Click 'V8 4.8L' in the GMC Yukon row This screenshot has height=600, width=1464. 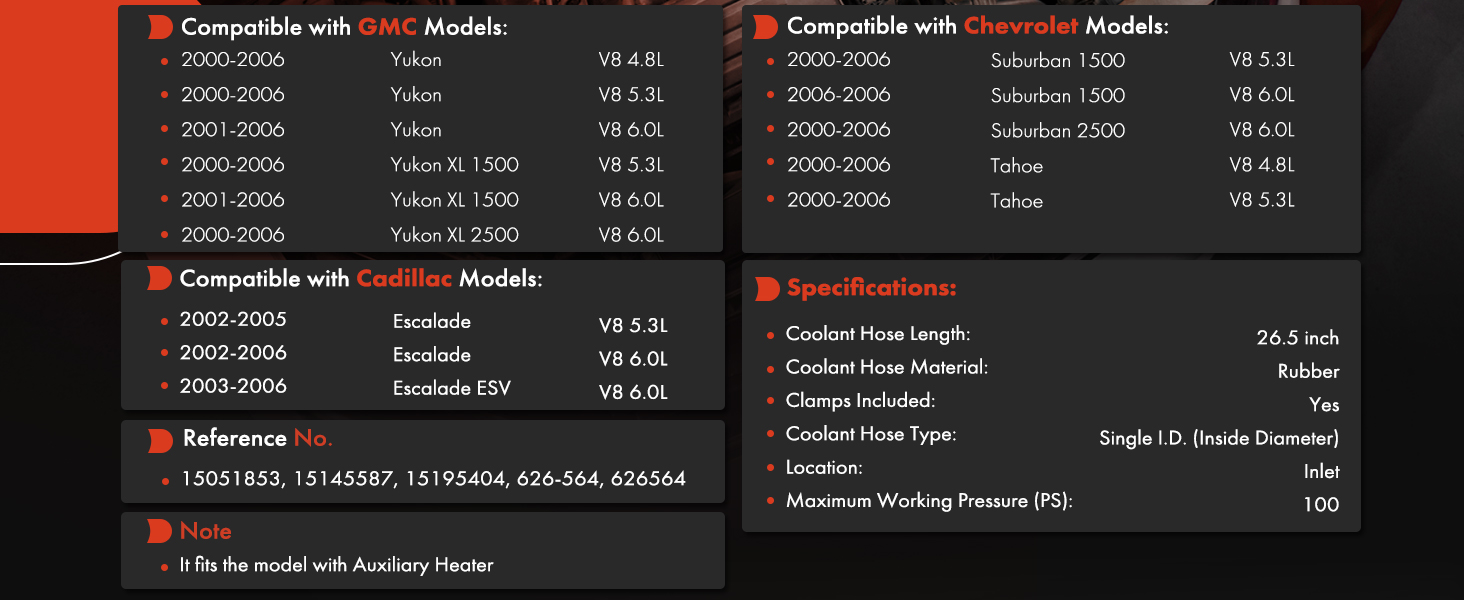(x=631, y=60)
